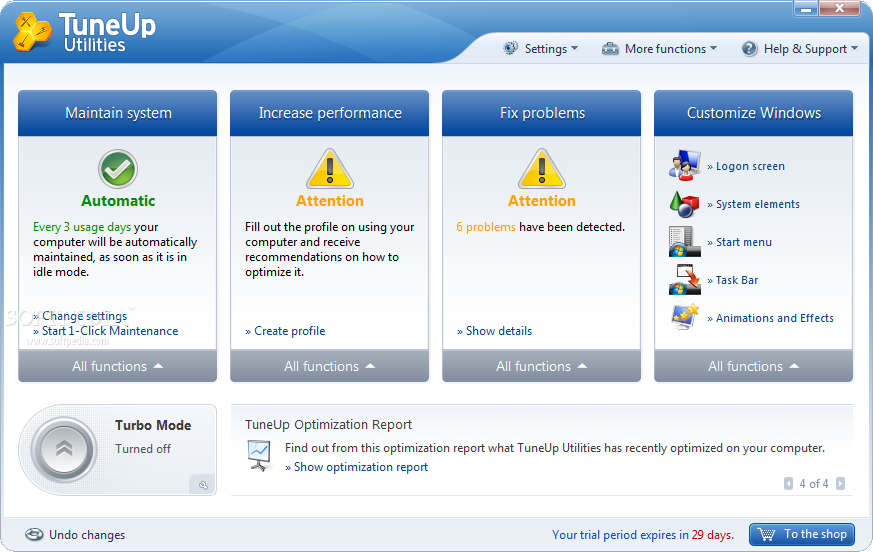The image size is (873, 552).
Task: Click the Undo changes text
Action: pyautogui.click(x=87, y=535)
